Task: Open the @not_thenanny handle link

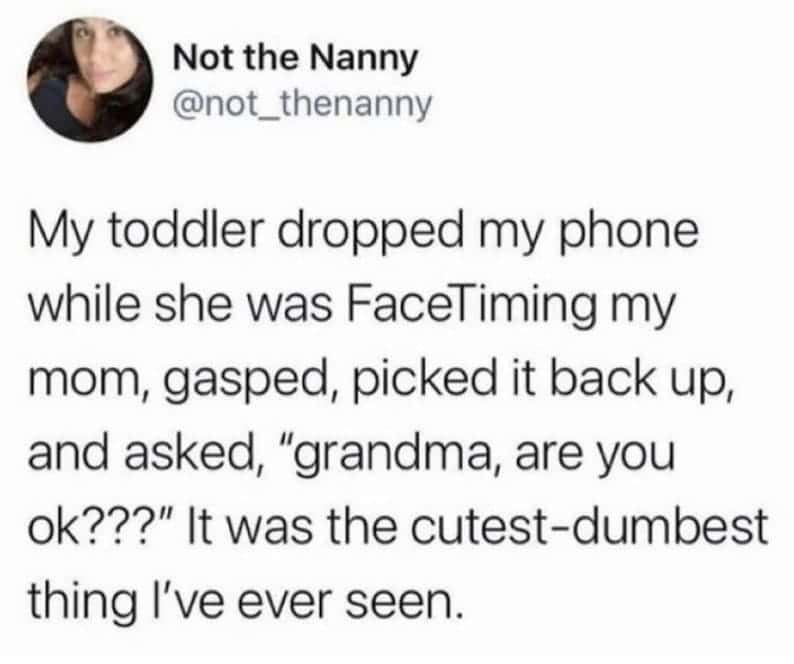Action: [x=303, y=104]
